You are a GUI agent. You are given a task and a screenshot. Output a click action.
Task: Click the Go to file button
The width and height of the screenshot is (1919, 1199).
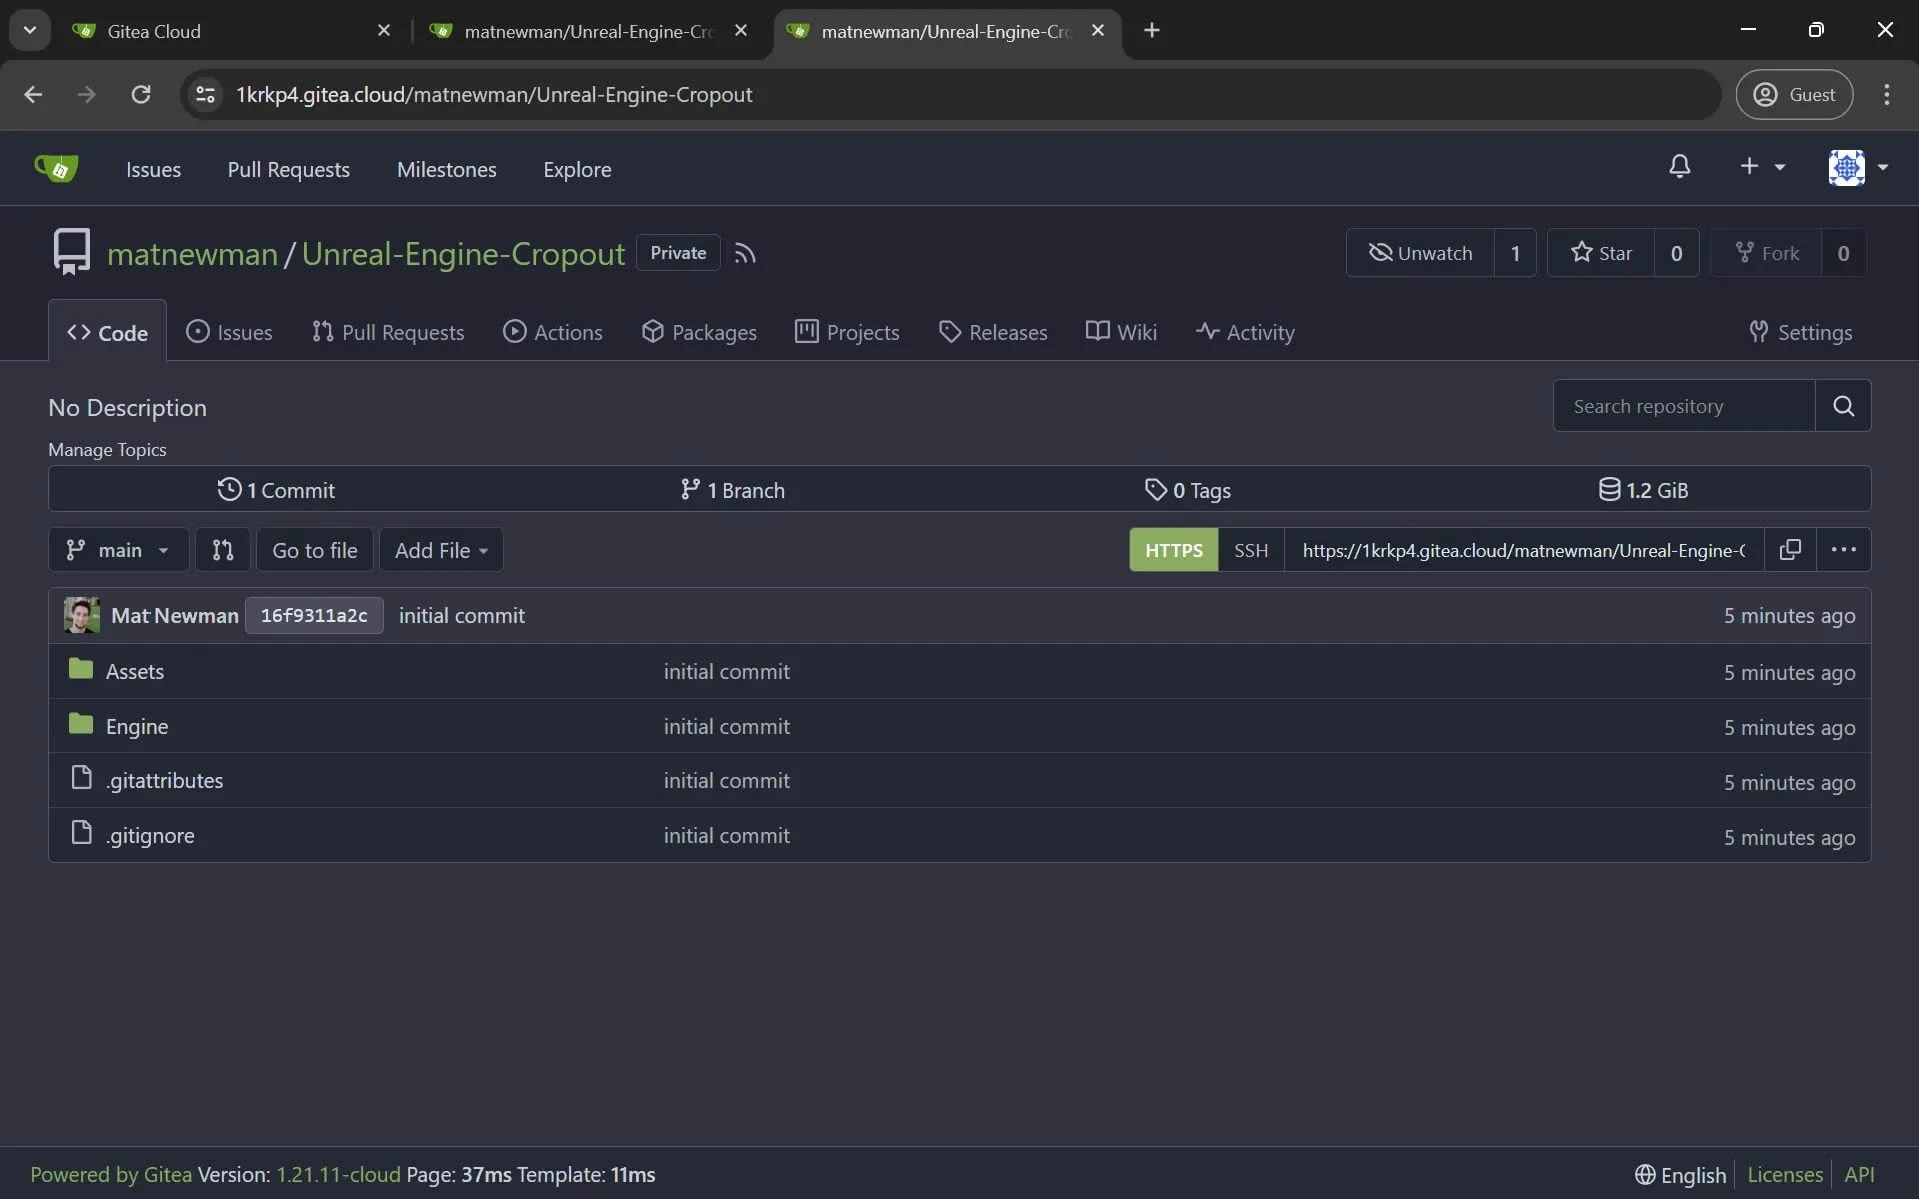tap(314, 549)
